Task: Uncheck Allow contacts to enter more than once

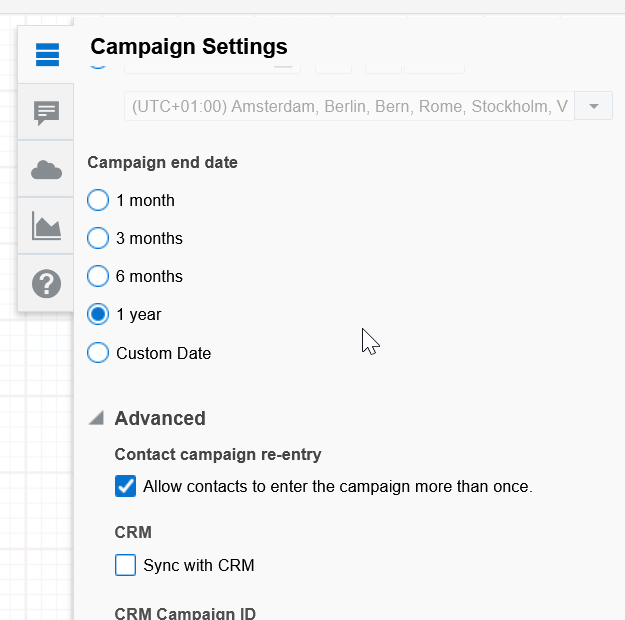Action: point(126,487)
